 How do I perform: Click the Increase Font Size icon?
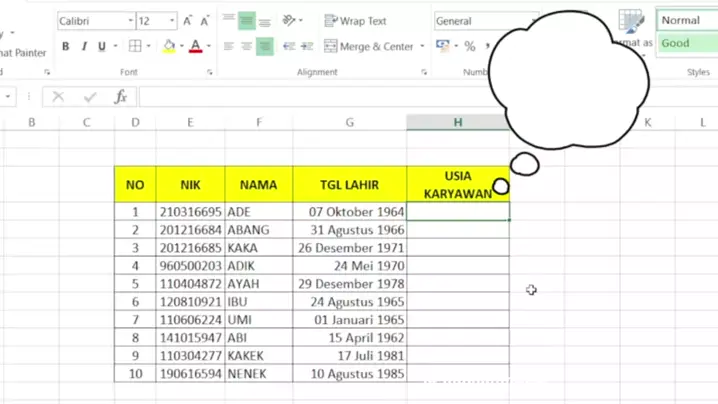(x=187, y=21)
